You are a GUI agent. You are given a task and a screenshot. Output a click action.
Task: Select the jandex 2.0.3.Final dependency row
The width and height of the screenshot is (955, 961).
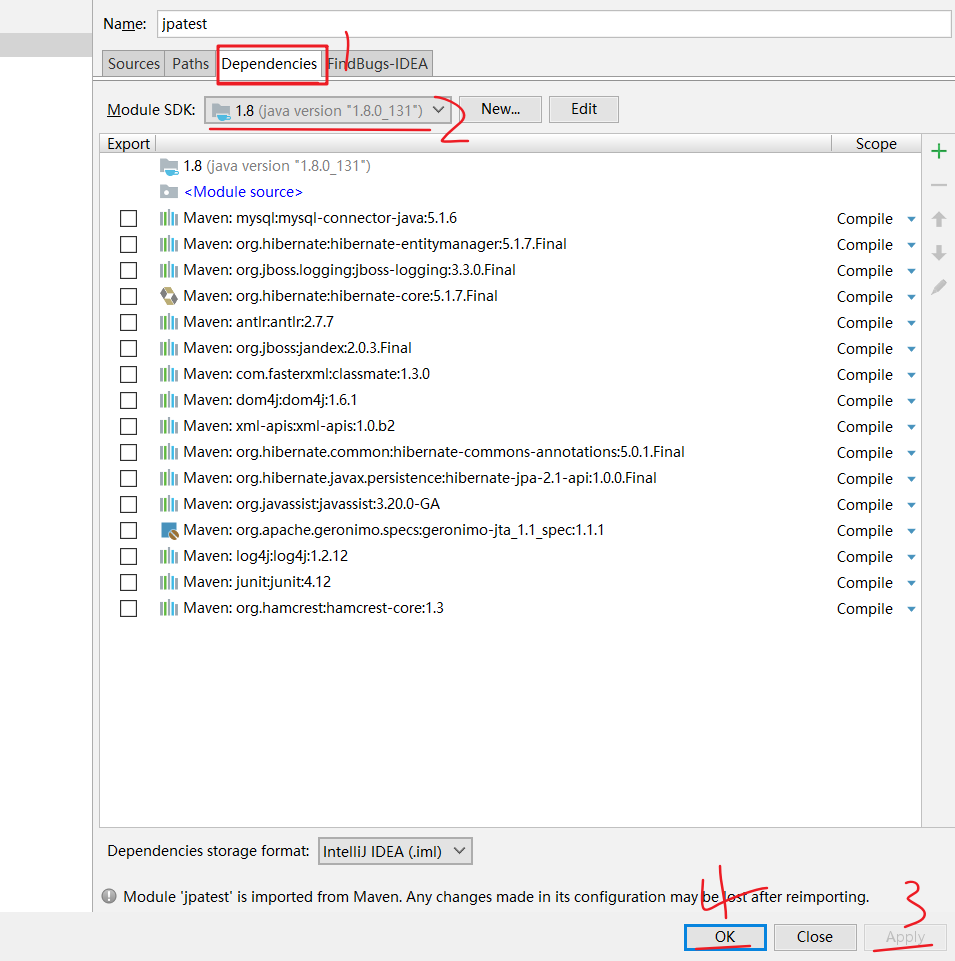[x=510, y=348]
